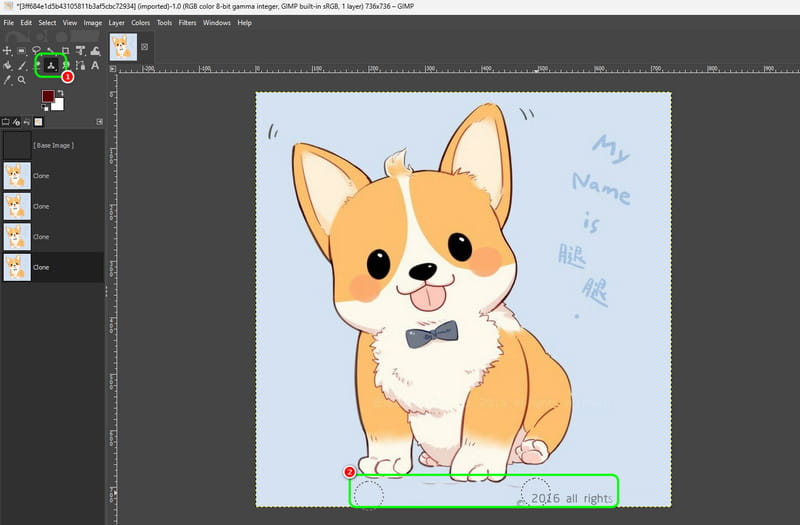Screen dimensions: 800x525
Task: Open the Filters menu
Action: click(x=187, y=22)
